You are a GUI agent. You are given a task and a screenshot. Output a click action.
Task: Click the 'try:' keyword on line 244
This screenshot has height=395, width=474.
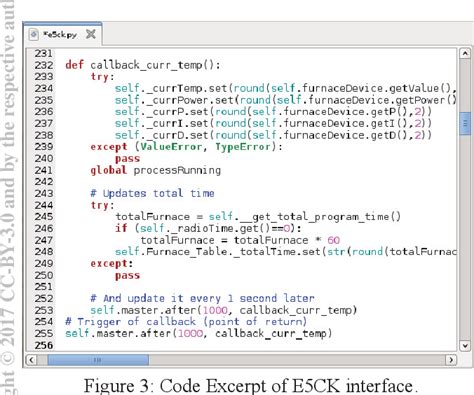[x=102, y=205]
